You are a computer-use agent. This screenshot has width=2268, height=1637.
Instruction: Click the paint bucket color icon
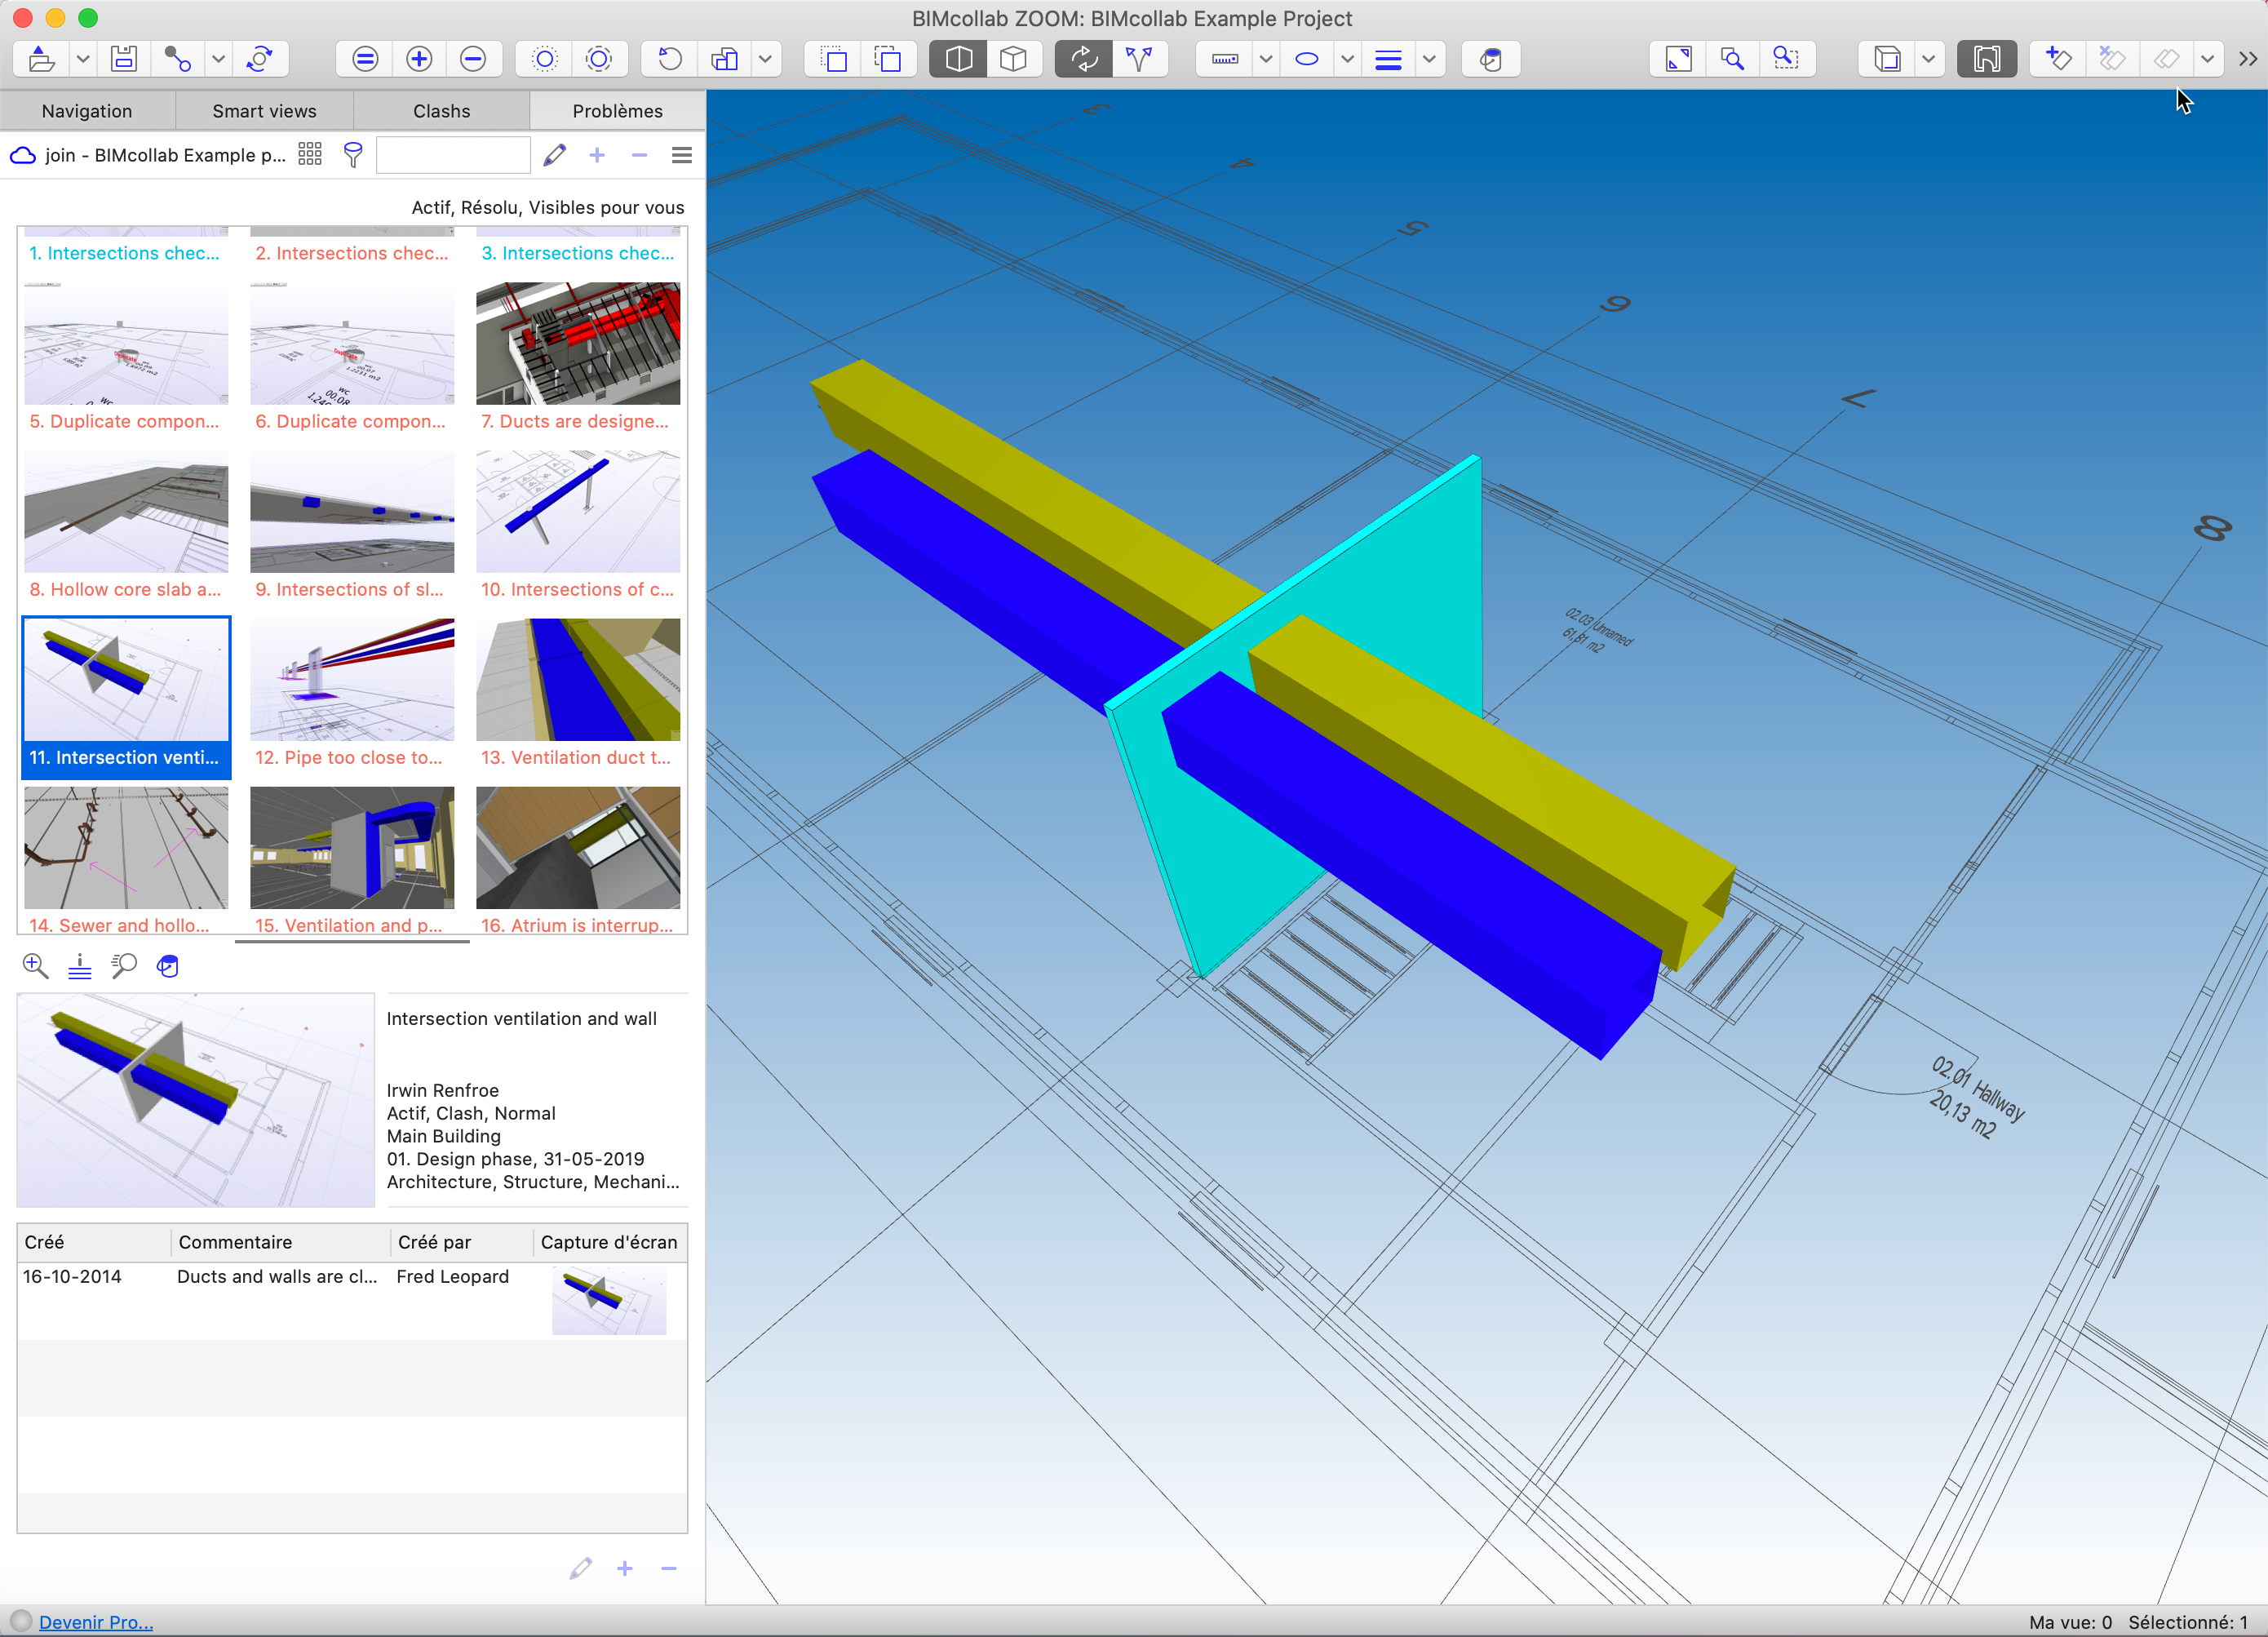pyautogui.click(x=1491, y=59)
